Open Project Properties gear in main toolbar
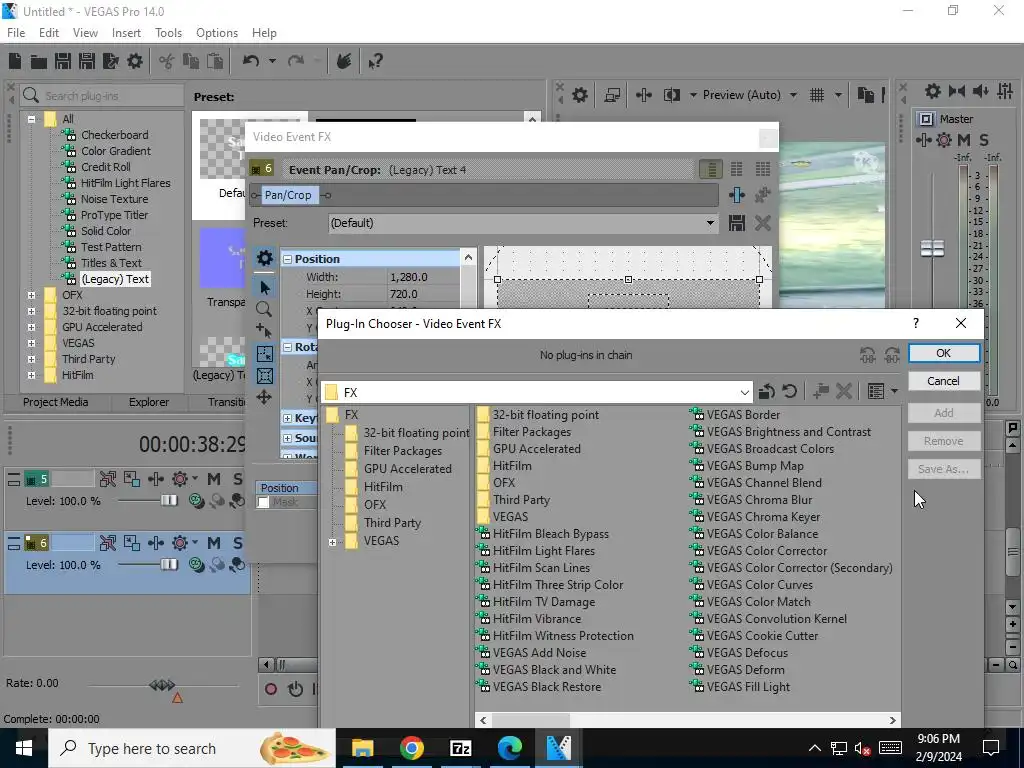This screenshot has height=768, width=1024. [135, 61]
